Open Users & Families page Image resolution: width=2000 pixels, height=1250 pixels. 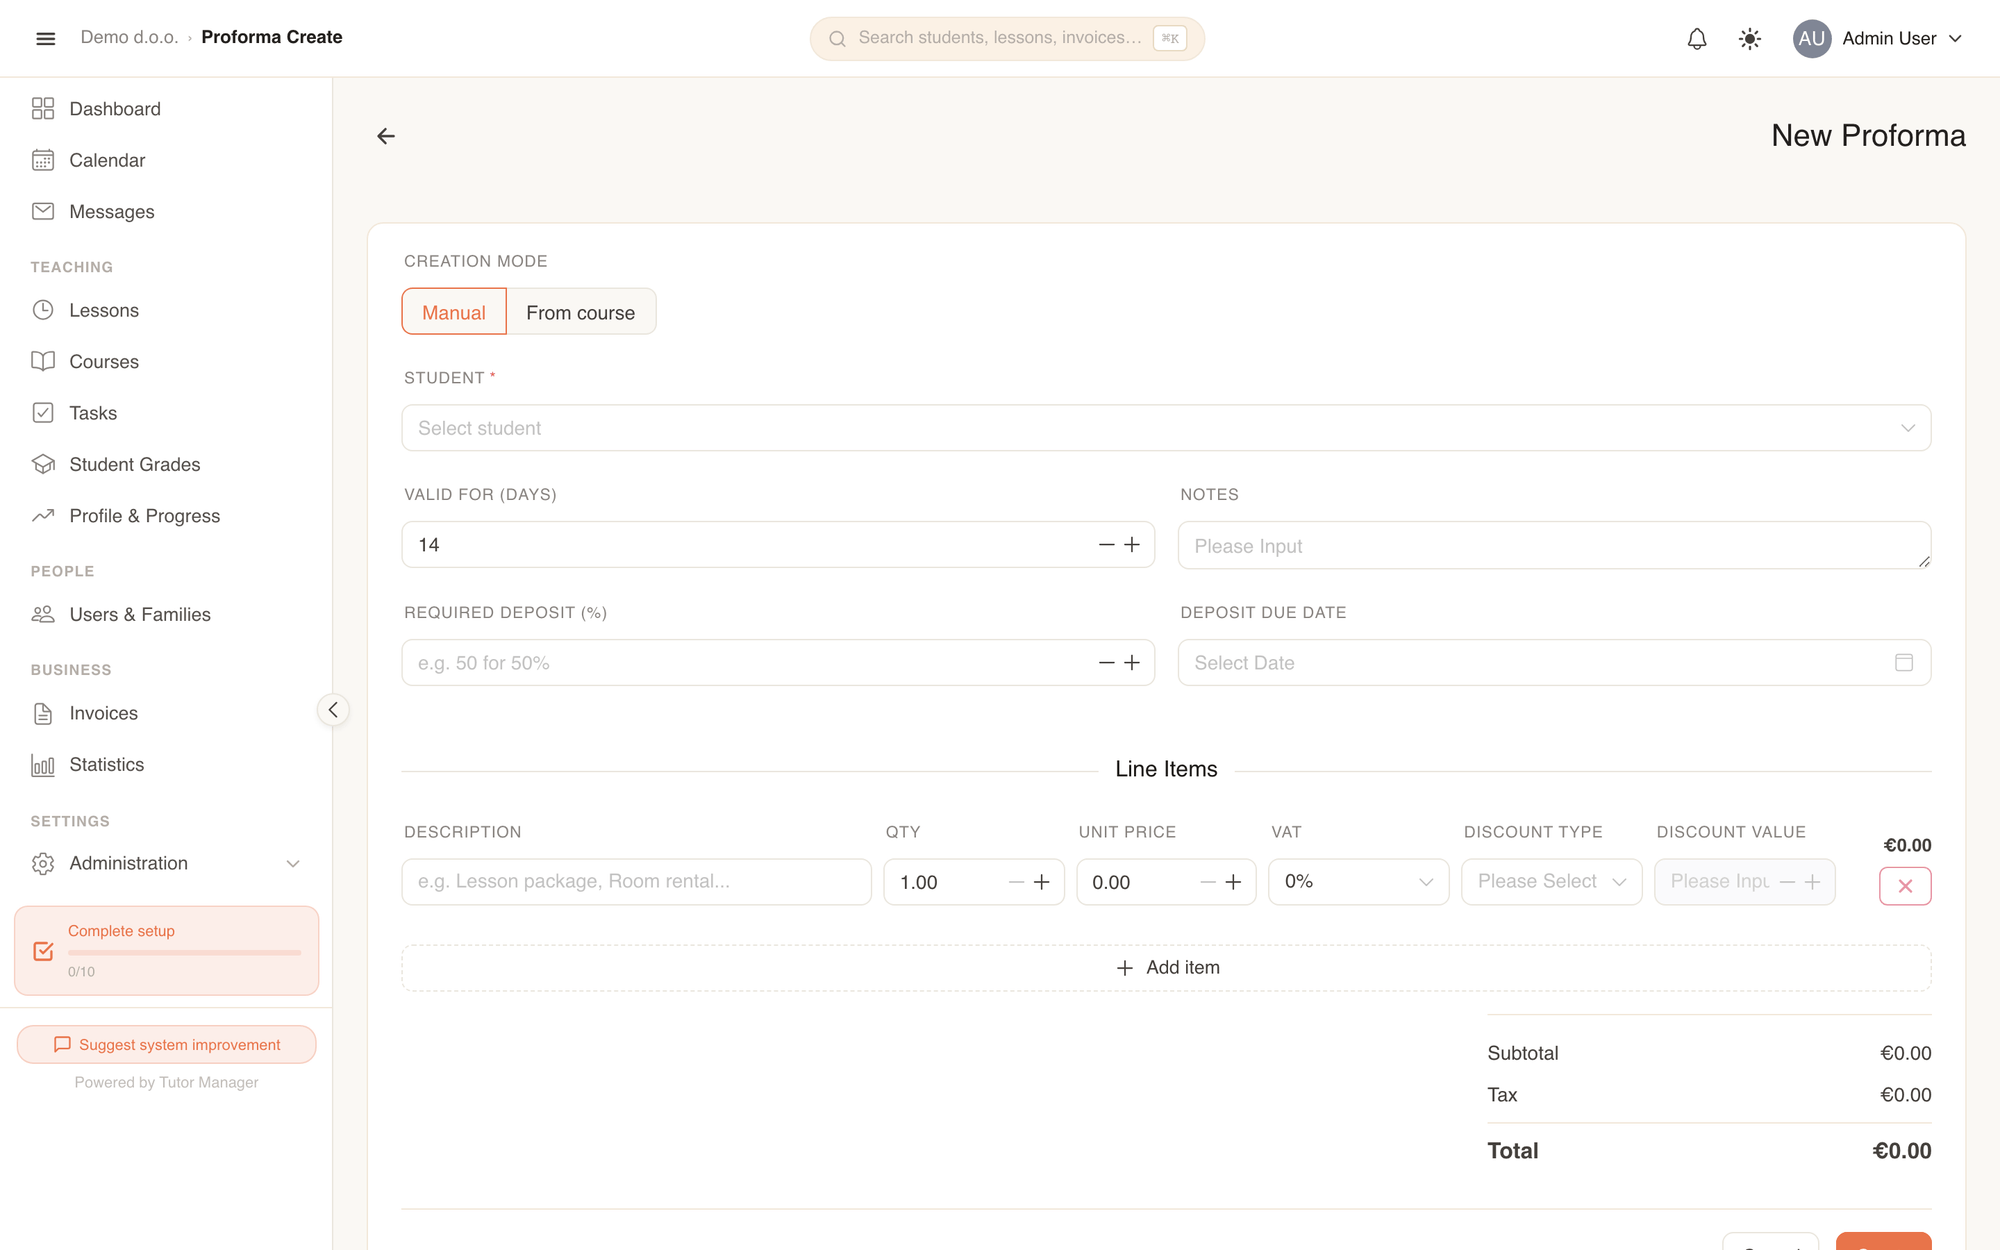(x=166, y=615)
